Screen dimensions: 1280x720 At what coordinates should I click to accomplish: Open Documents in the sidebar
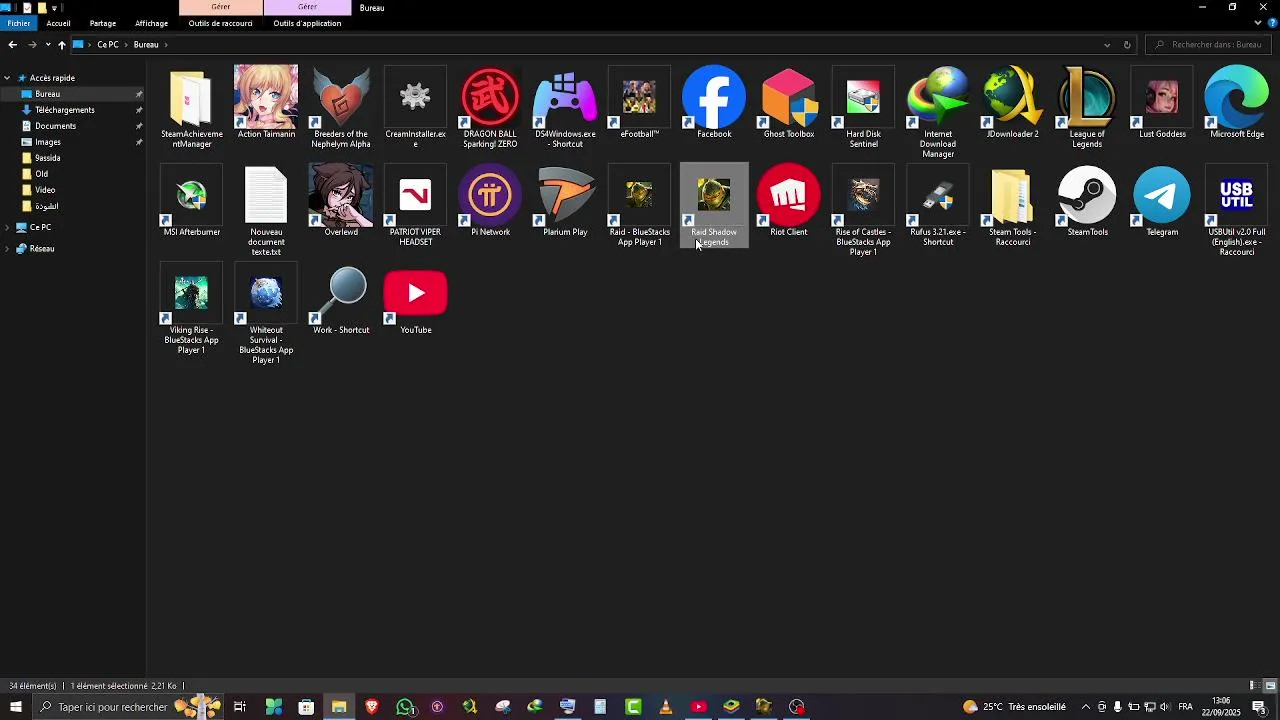55,126
